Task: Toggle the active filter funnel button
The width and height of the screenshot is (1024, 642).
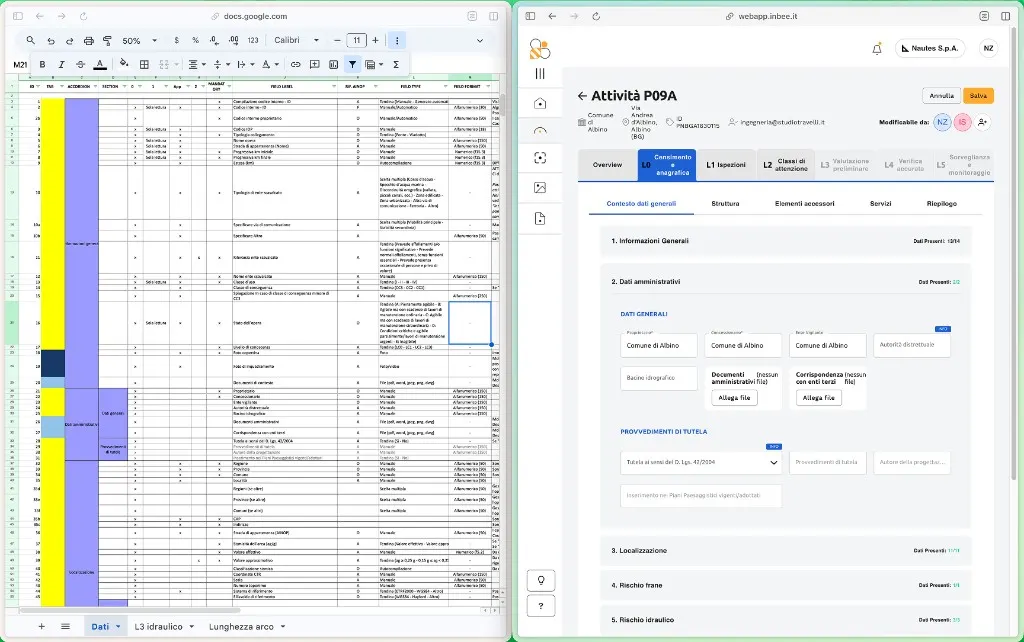Action: [352, 64]
